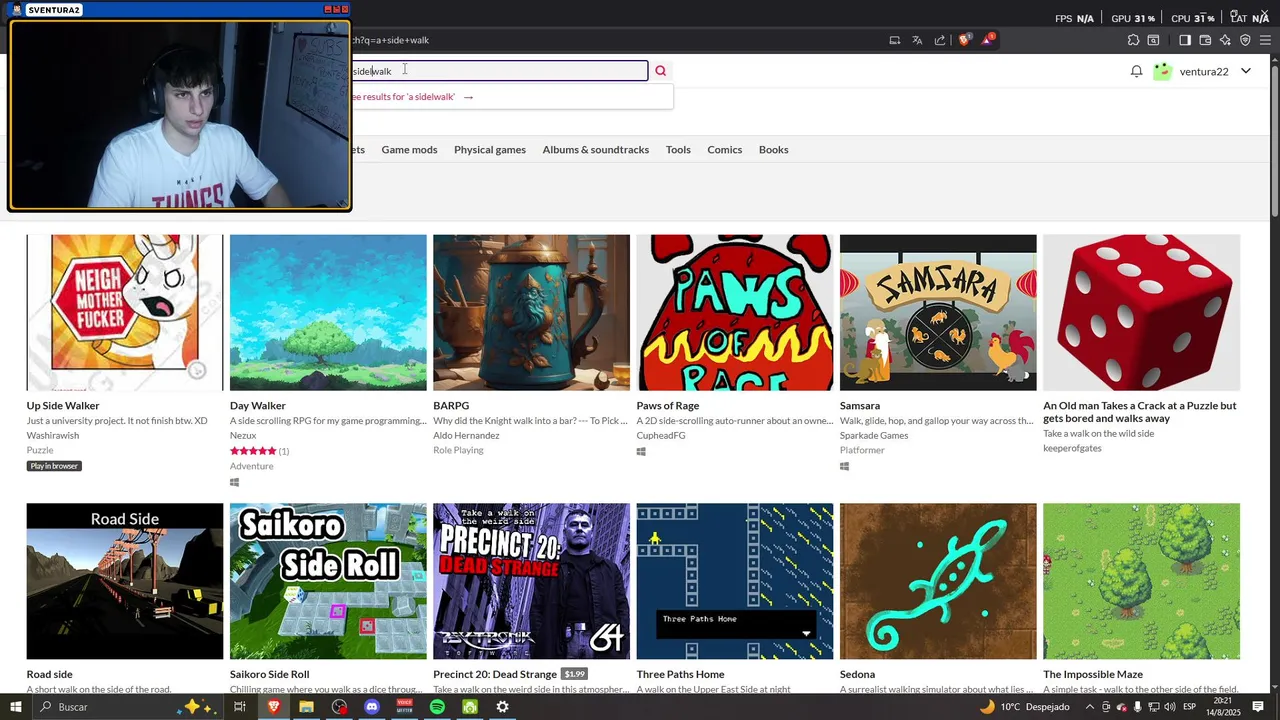
Task: Open the Brave Wallet icon
Action: (x=1205, y=40)
